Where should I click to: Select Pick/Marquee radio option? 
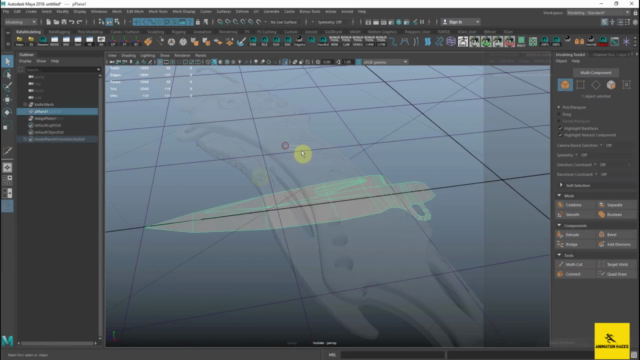click(x=559, y=107)
